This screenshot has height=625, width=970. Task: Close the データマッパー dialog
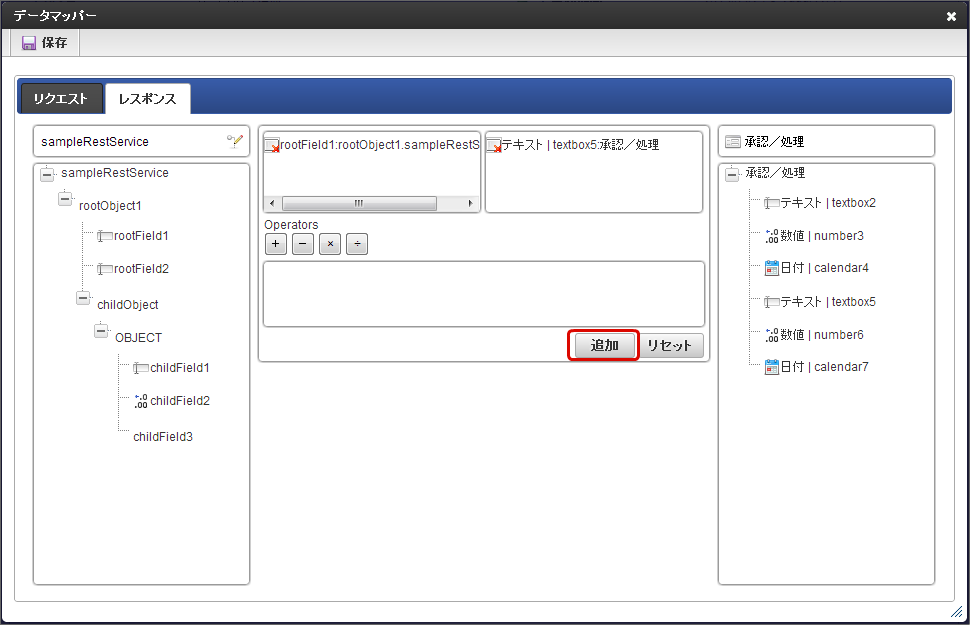[951, 16]
